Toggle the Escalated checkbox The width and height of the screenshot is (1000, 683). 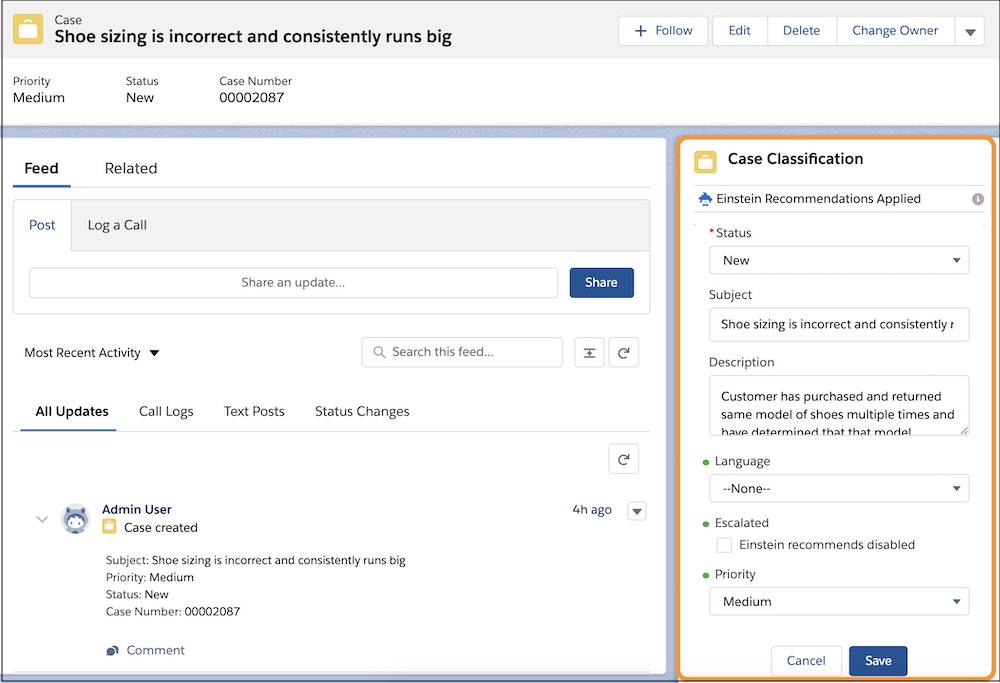click(724, 545)
